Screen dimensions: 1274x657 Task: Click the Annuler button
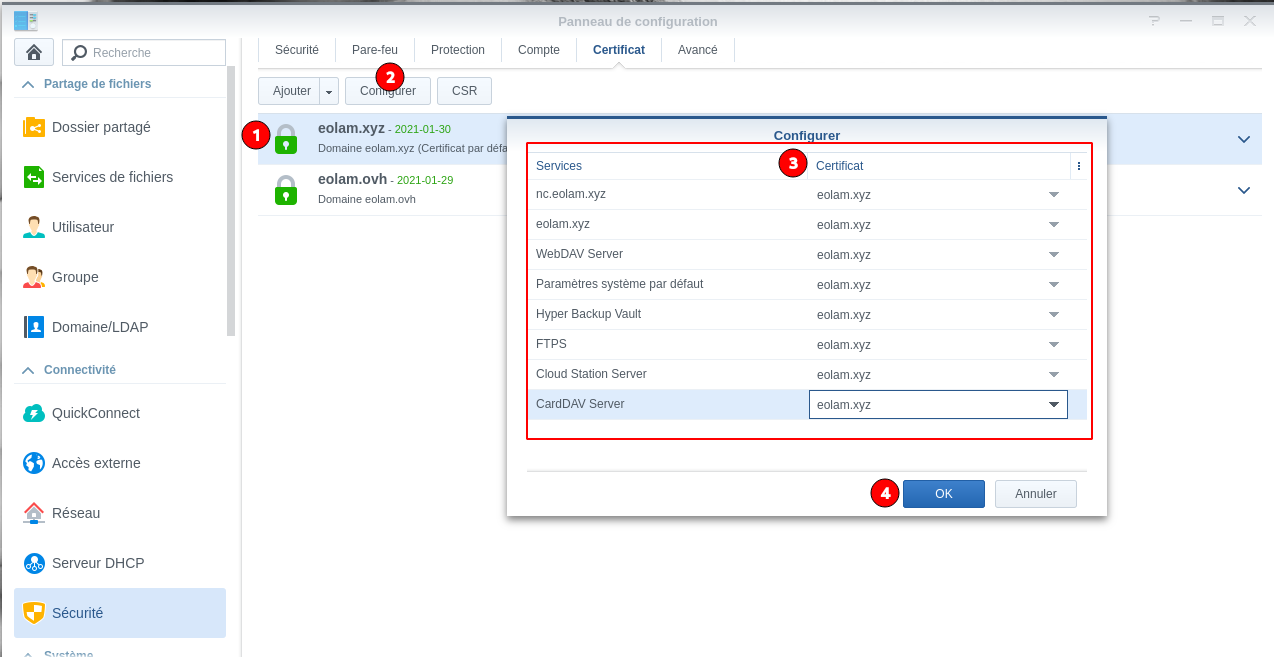point(1035,494)
